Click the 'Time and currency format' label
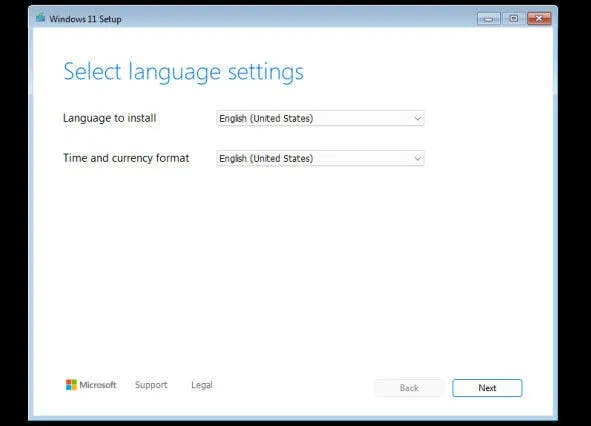The image size is (591, 426). tap(126, 158)
